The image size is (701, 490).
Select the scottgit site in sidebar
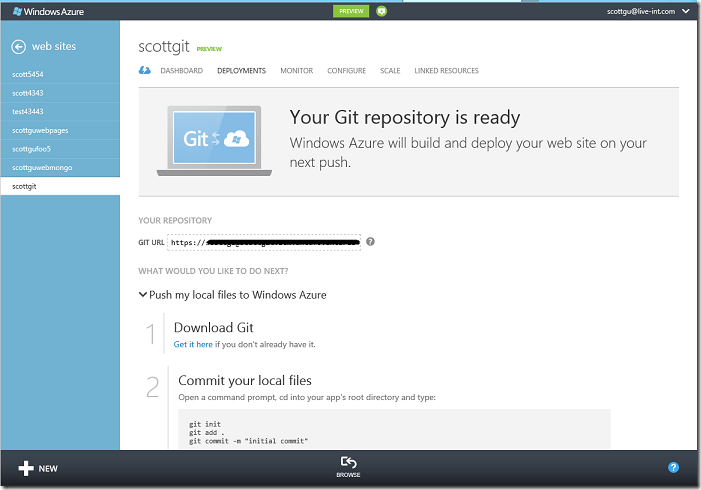click(x=60, y=186)
